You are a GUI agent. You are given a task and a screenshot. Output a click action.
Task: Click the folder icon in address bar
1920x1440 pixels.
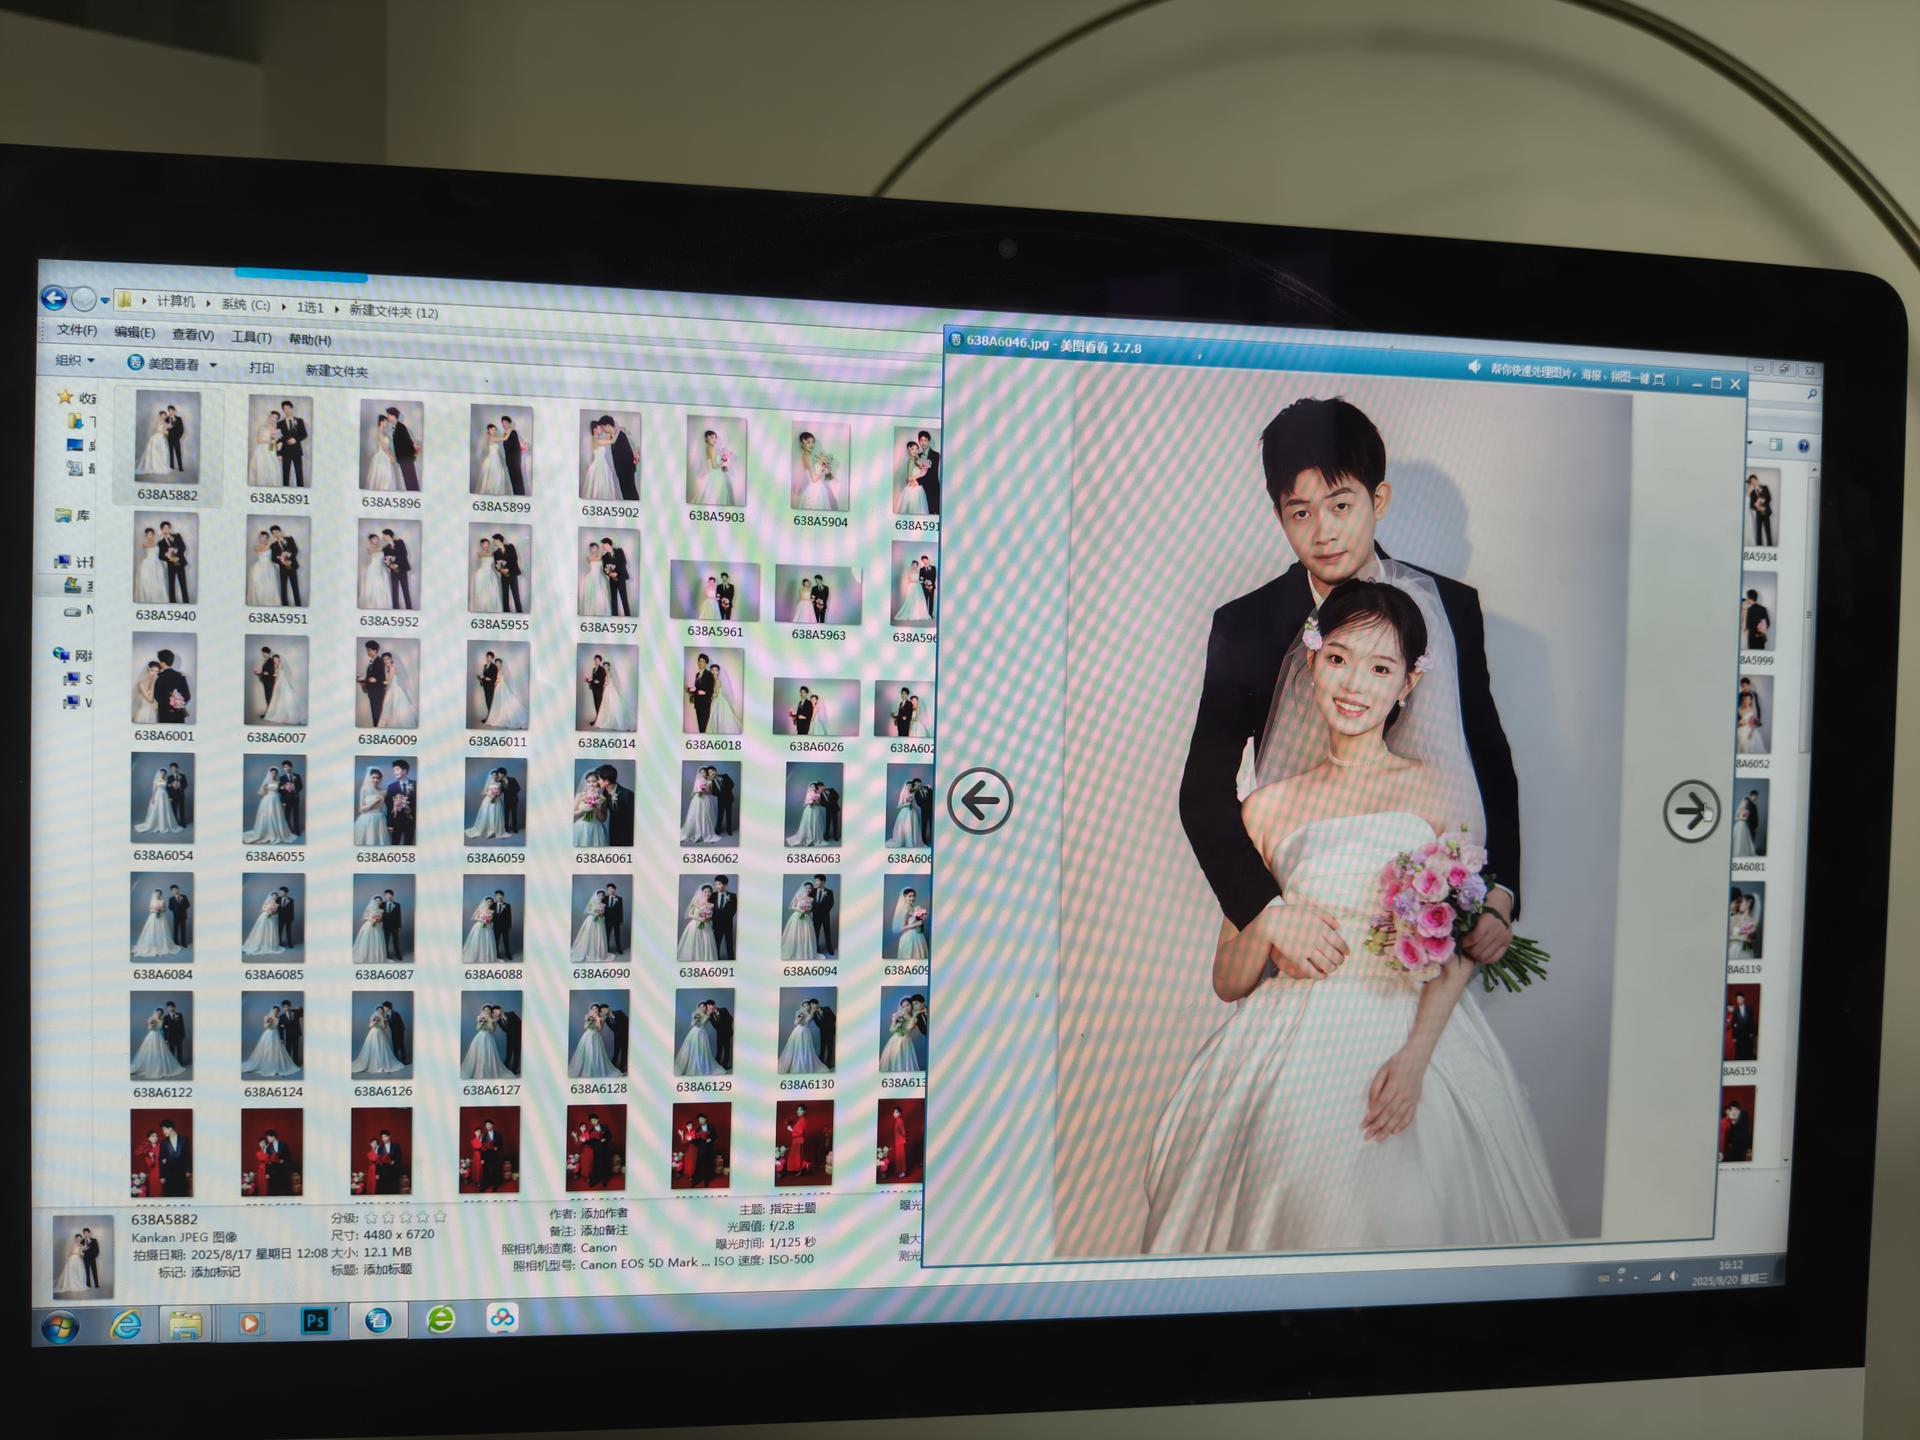pyautogui.click(x=125, y=299)
